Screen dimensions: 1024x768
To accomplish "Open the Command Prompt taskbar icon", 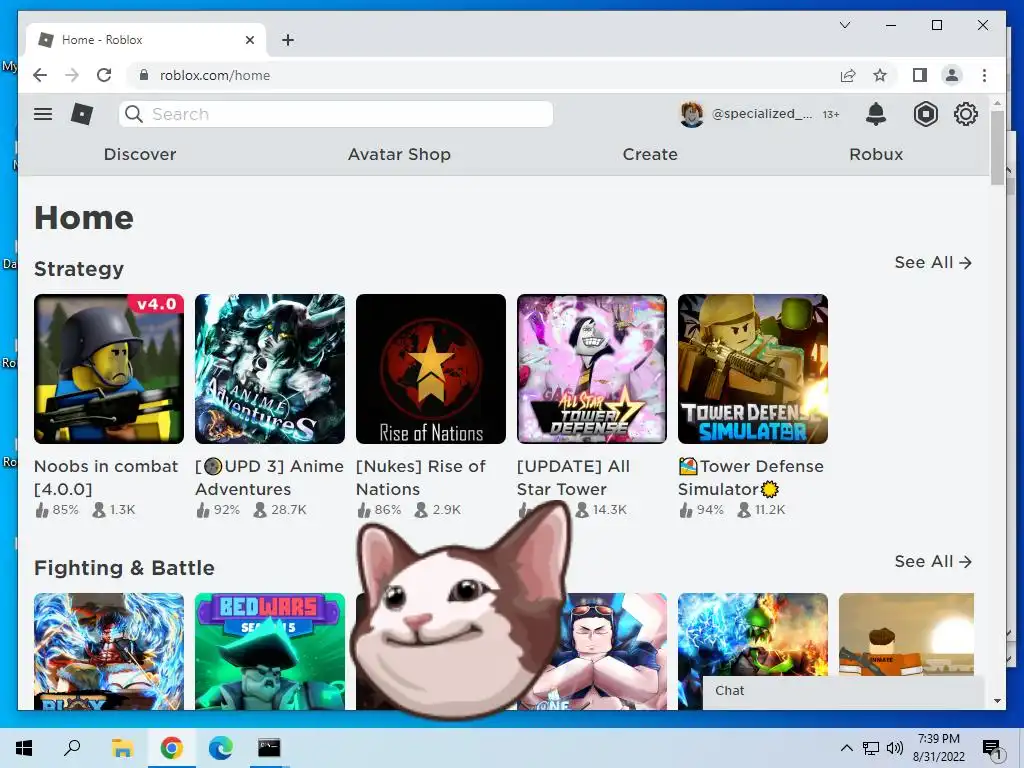I will 269,748.
